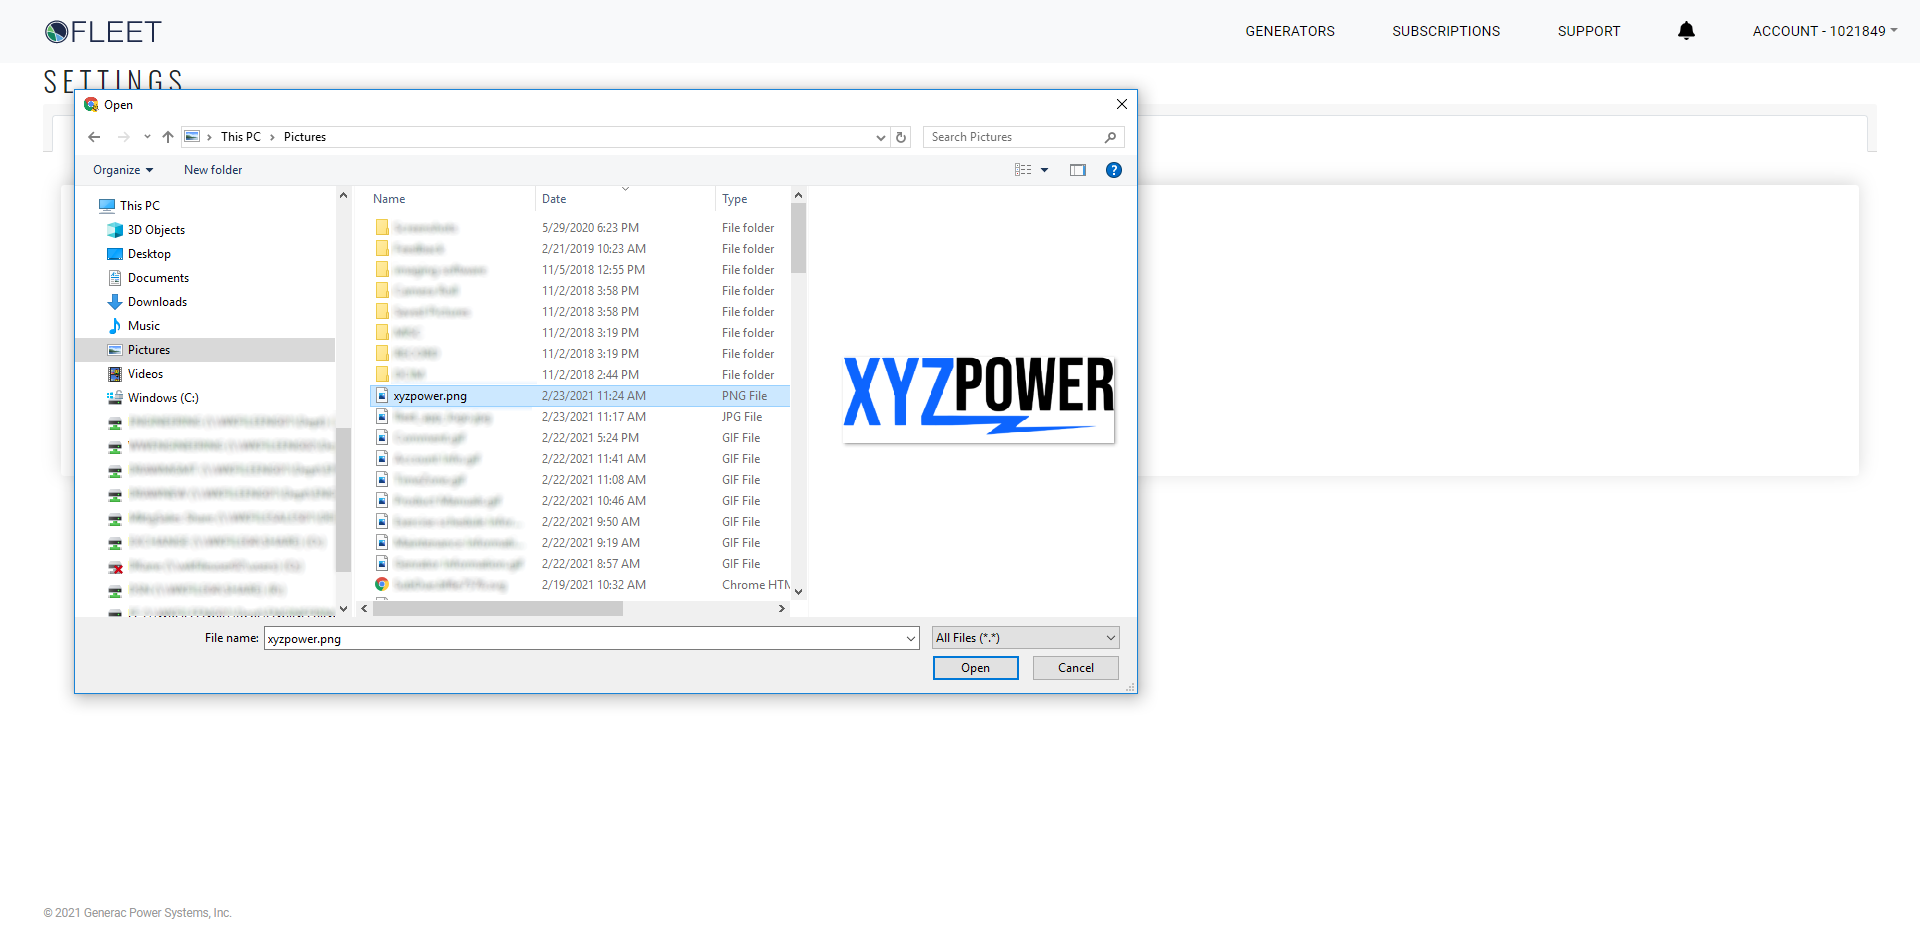This screenshot has height=937, width=1920.
Task: Open the Account - 1021849 dropdown
Action: 1825,31
